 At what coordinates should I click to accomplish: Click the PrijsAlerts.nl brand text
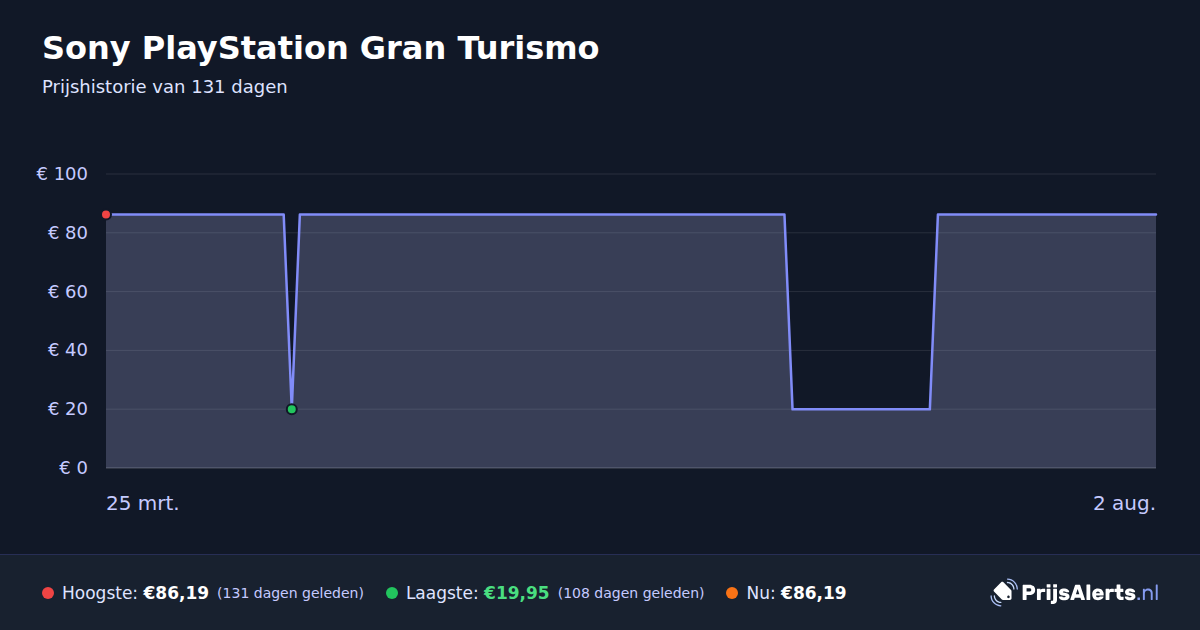coord(1090,593)
